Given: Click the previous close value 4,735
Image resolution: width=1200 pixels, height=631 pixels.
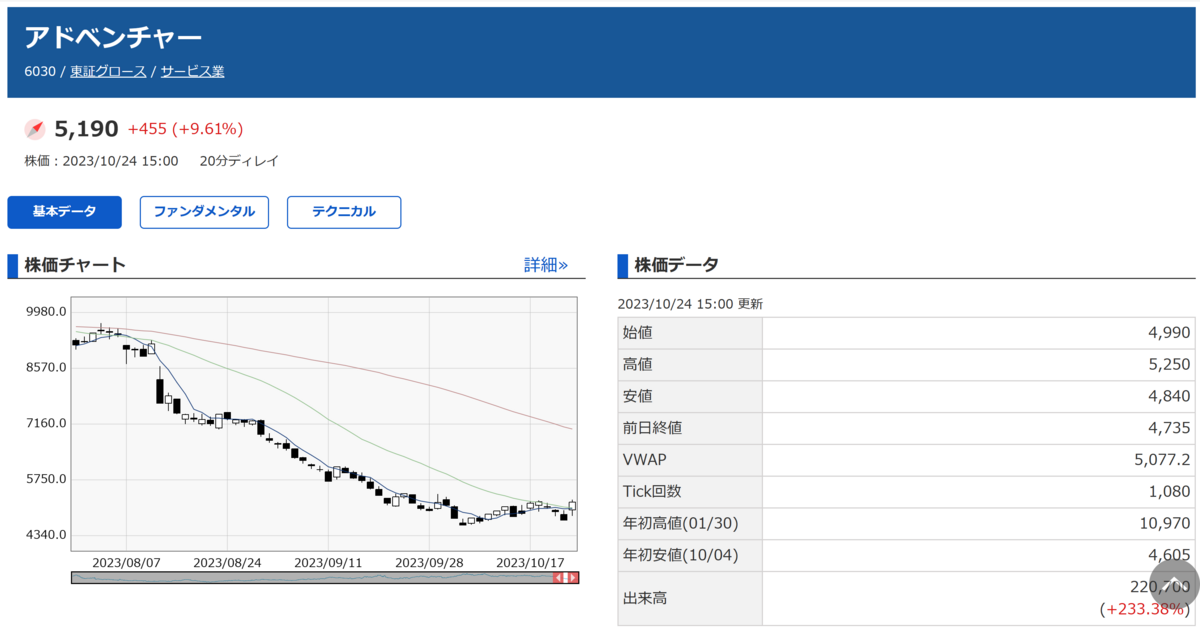Looking at the screenshot, I should (x=1170, y=428).
